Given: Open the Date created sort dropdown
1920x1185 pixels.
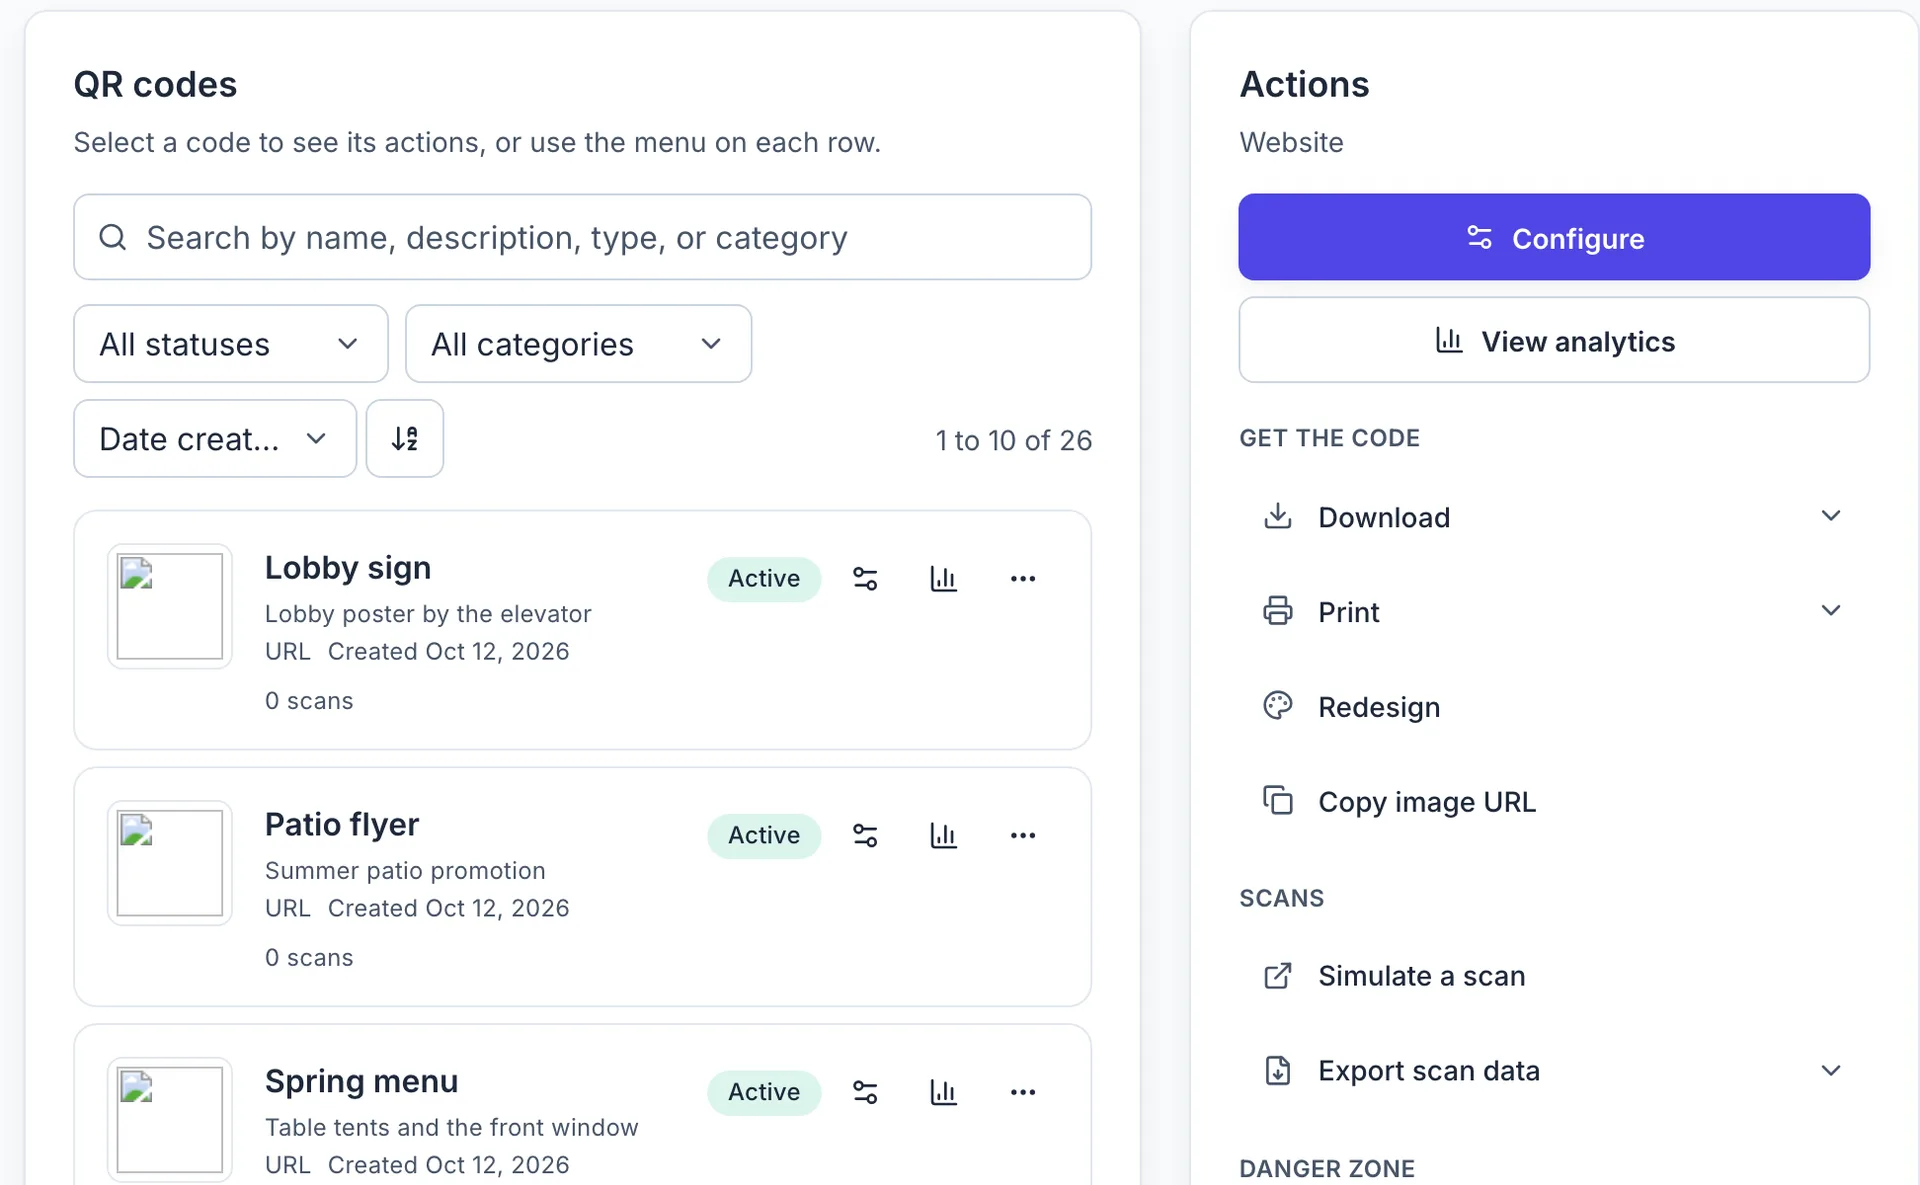Looking at the screenshot, I should click(215, 439).
